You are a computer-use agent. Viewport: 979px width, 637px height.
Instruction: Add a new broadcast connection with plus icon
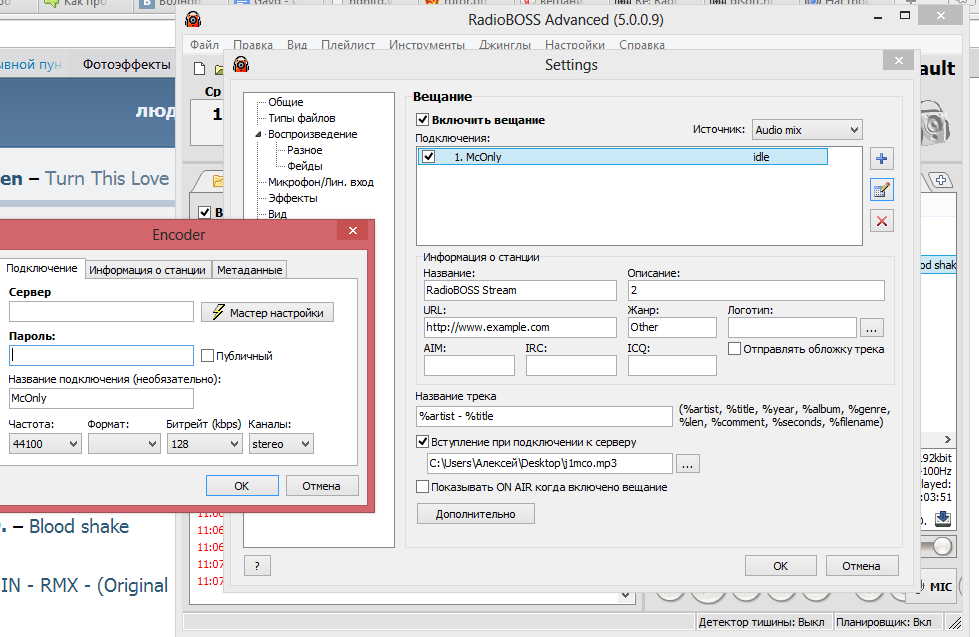[x=882, y=159]
